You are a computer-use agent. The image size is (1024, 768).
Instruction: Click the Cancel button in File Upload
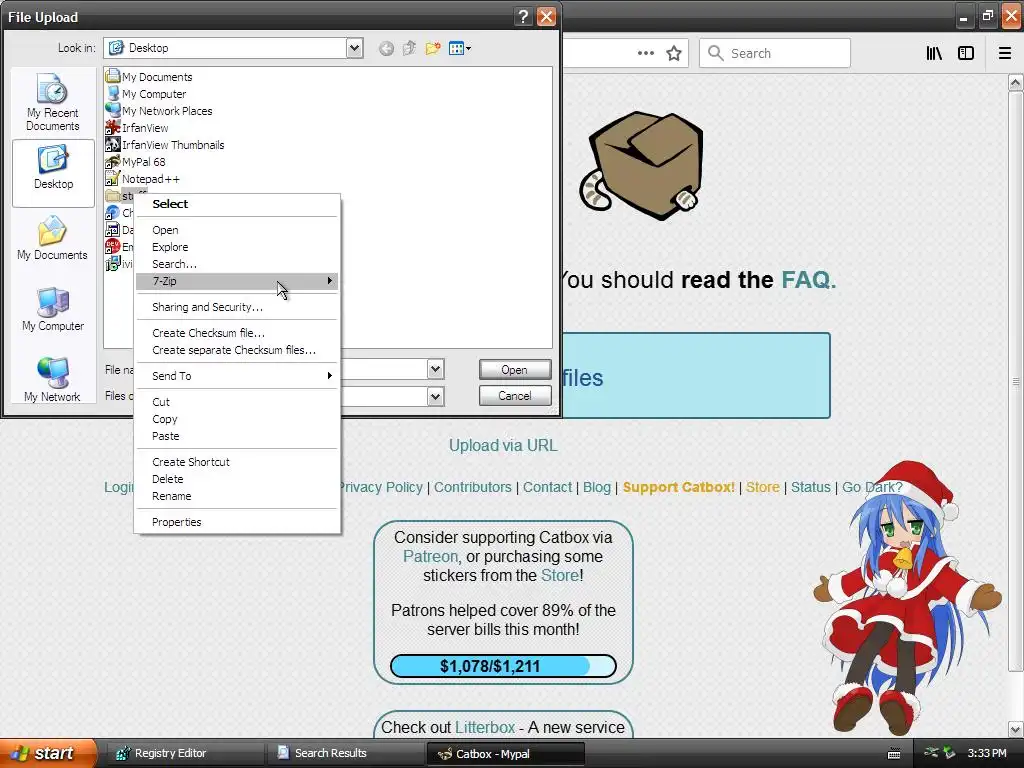tap(515, 396)
